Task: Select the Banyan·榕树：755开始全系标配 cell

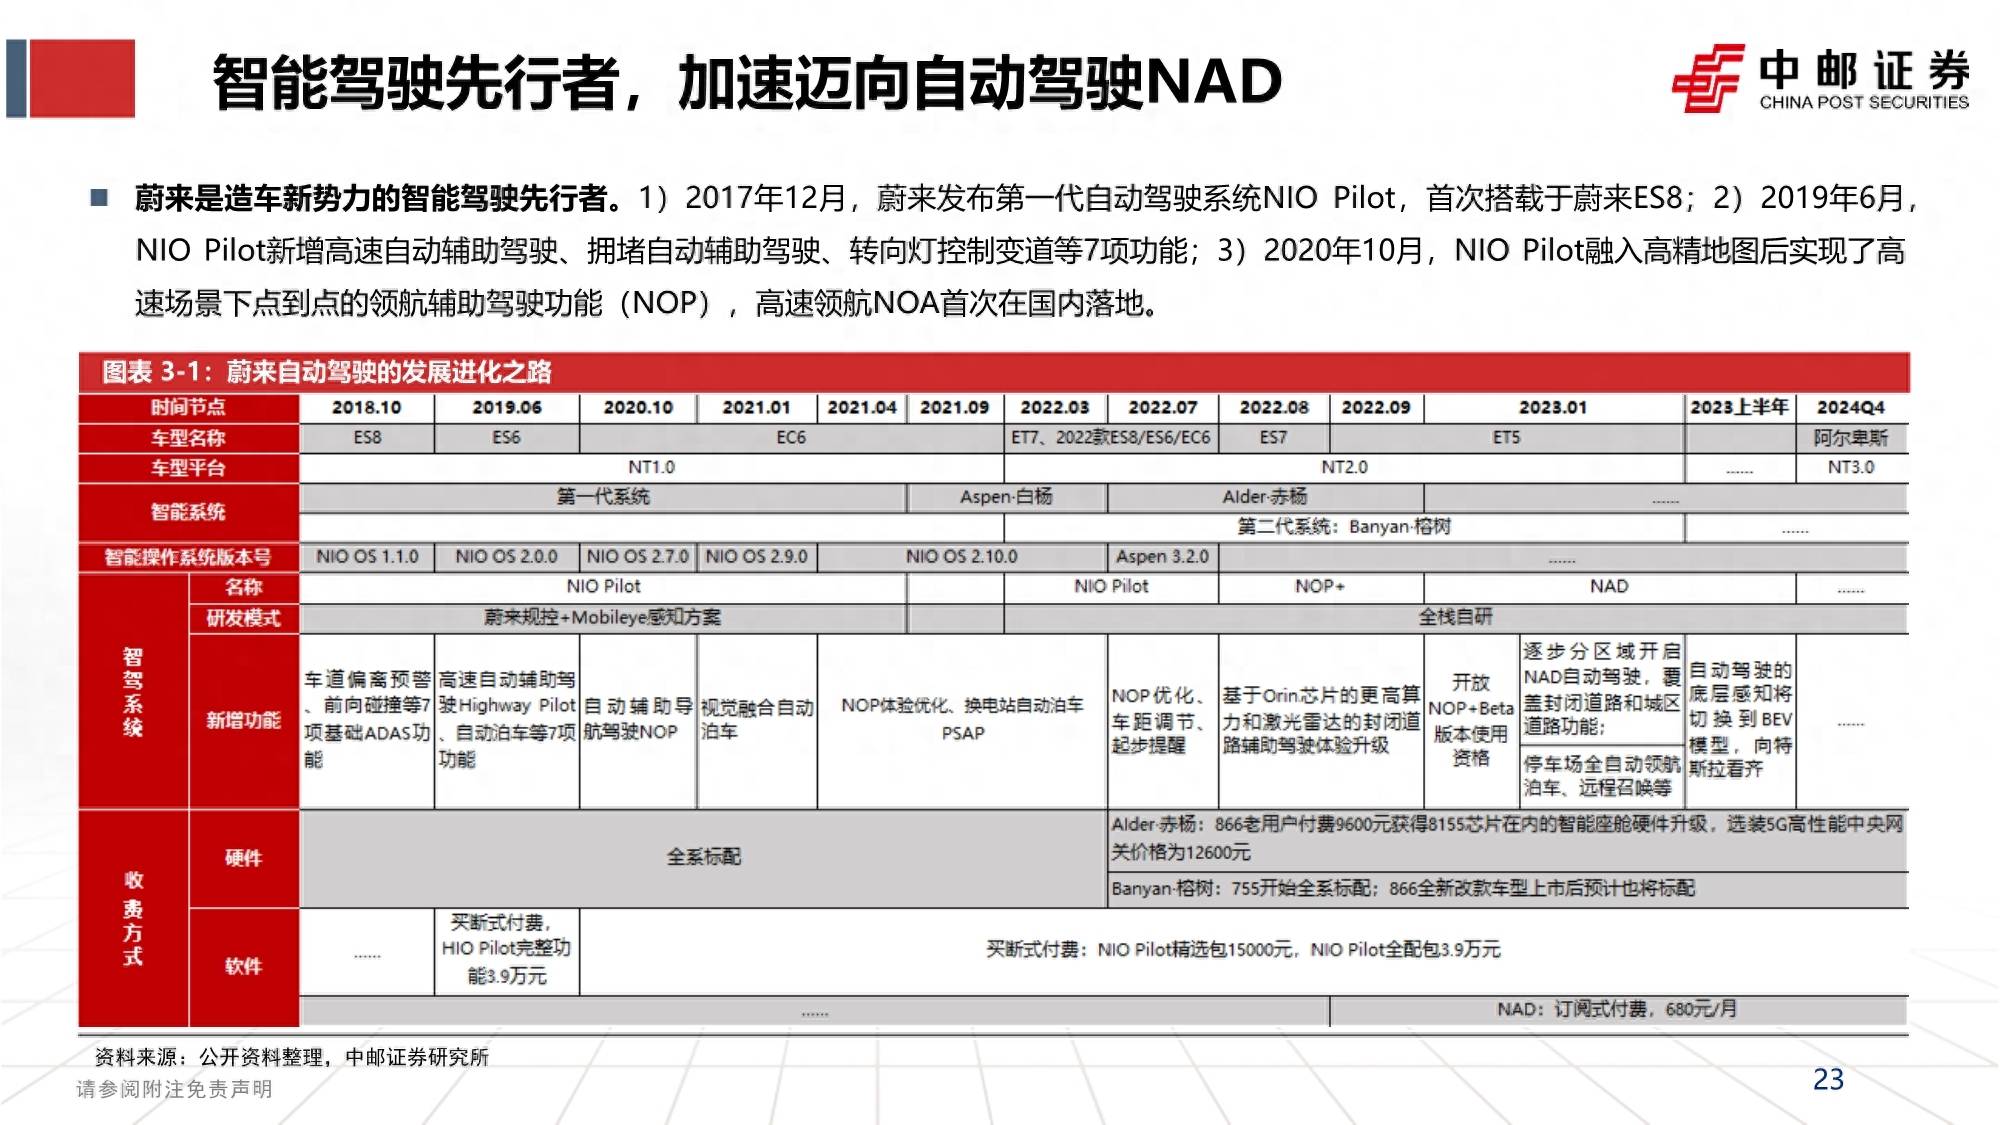Action: (1508, 888)
